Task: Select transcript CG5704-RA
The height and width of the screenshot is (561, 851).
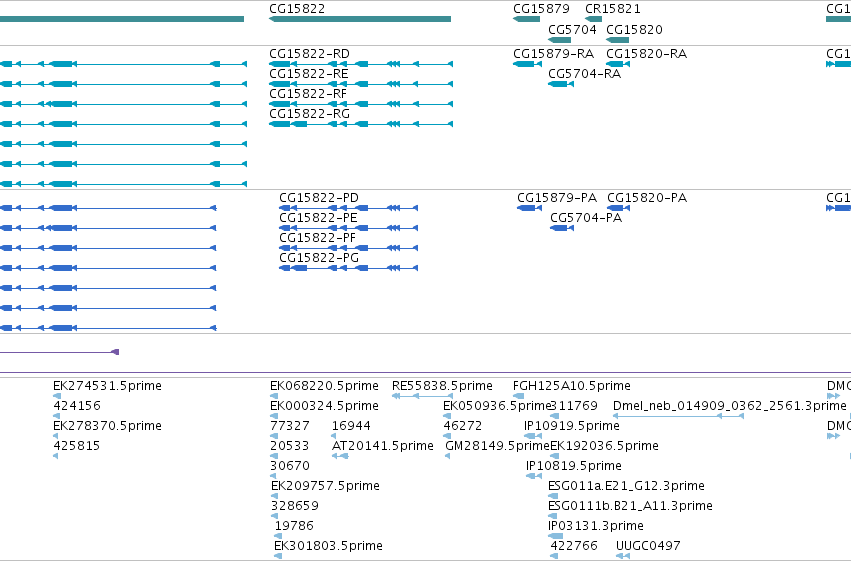Action: tap(561, 84)
